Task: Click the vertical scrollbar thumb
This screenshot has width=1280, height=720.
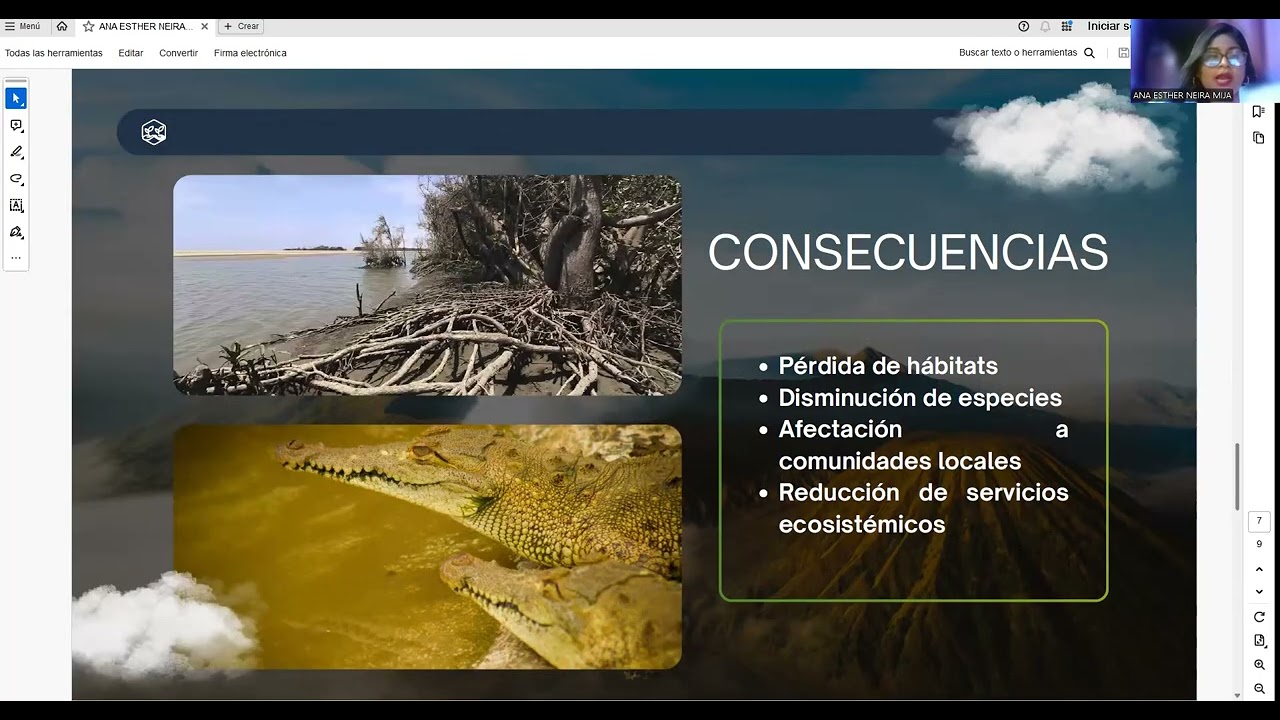Action: 1237,476
